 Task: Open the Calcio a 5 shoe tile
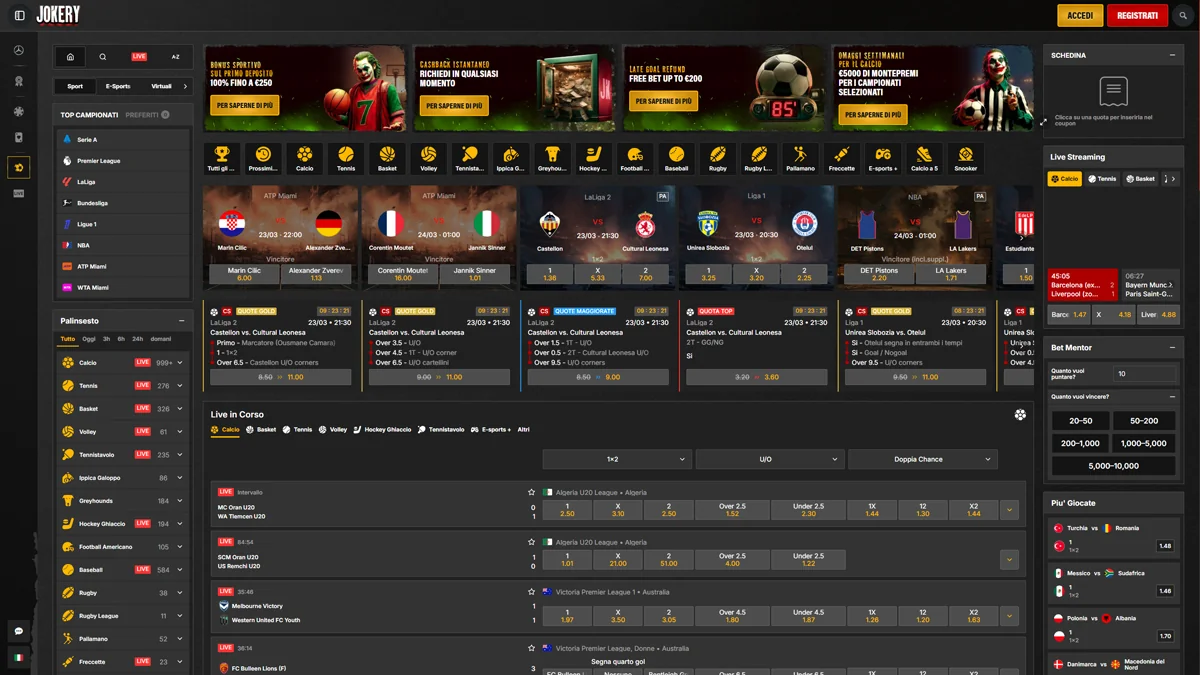coord(924,158)
